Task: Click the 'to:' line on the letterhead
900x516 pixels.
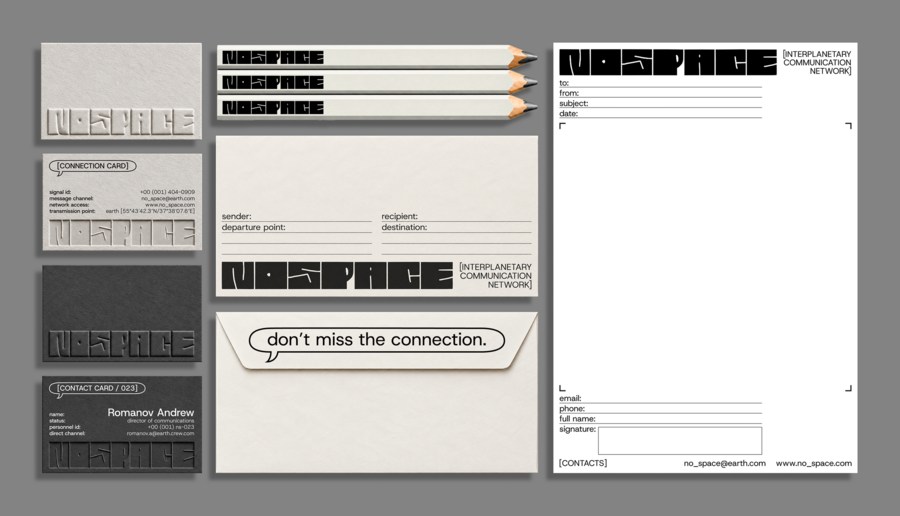Action: coord(660,83)
